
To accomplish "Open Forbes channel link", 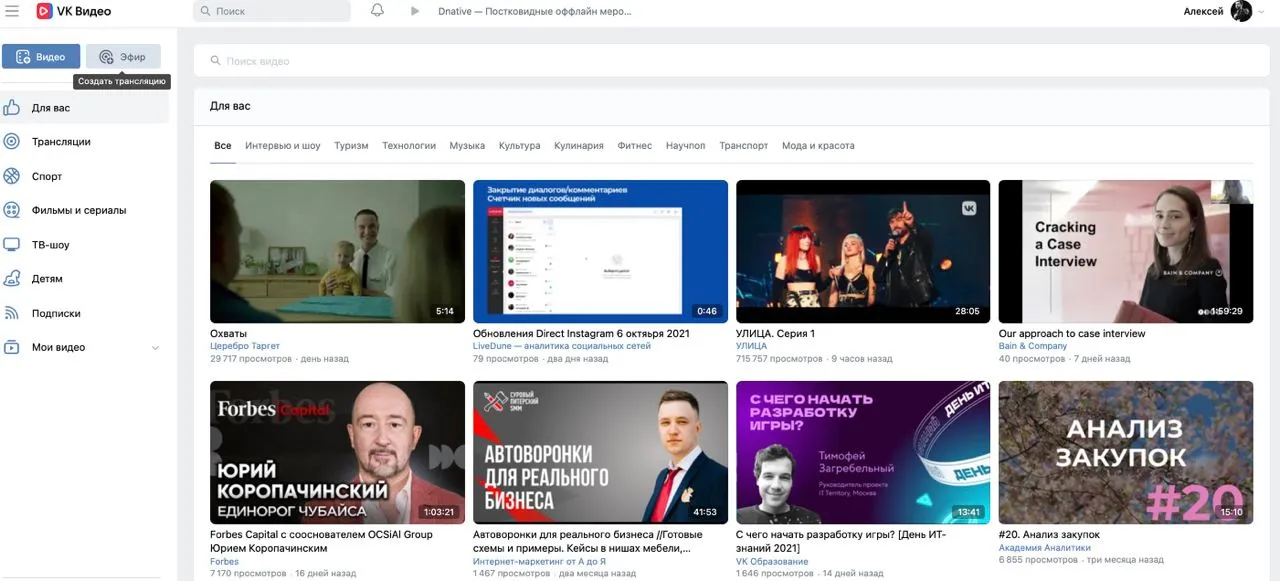I will click(x=224, y=561).
